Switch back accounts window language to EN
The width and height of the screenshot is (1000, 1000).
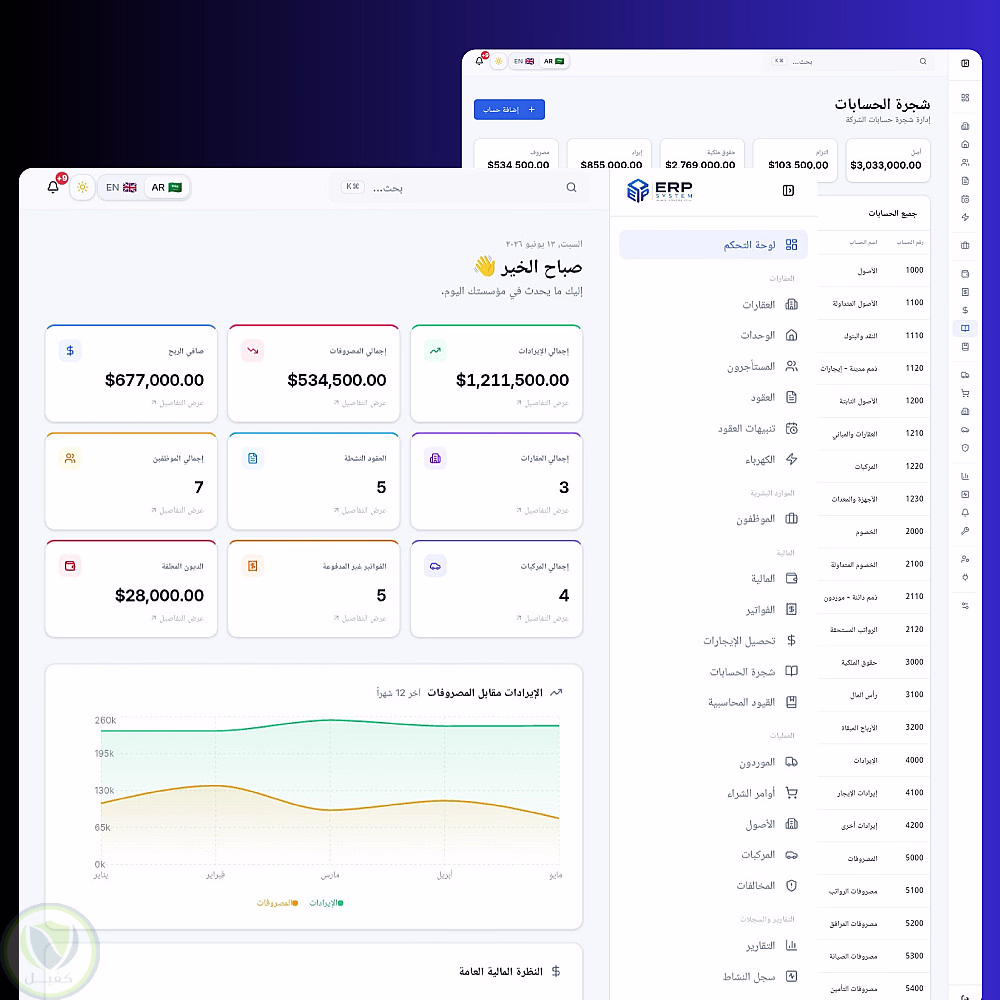pyautogui.click(x=524, y=61)
